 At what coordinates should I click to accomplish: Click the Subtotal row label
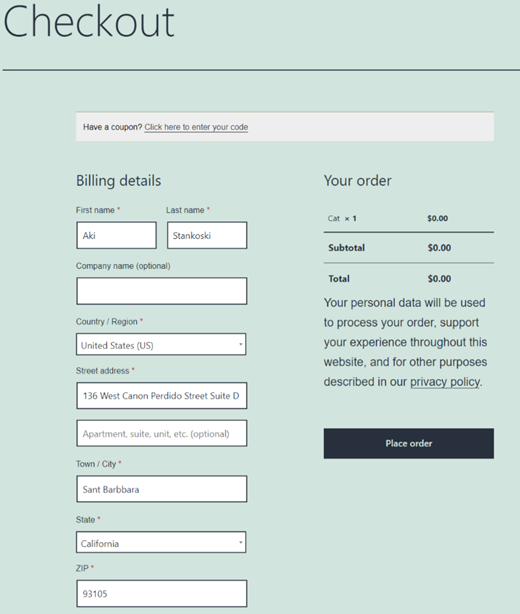(x=347, y=247)
